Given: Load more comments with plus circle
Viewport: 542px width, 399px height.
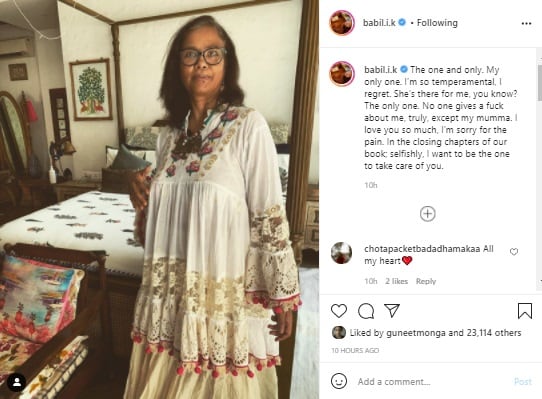Looking at the screenshot, I should (428, 214).
